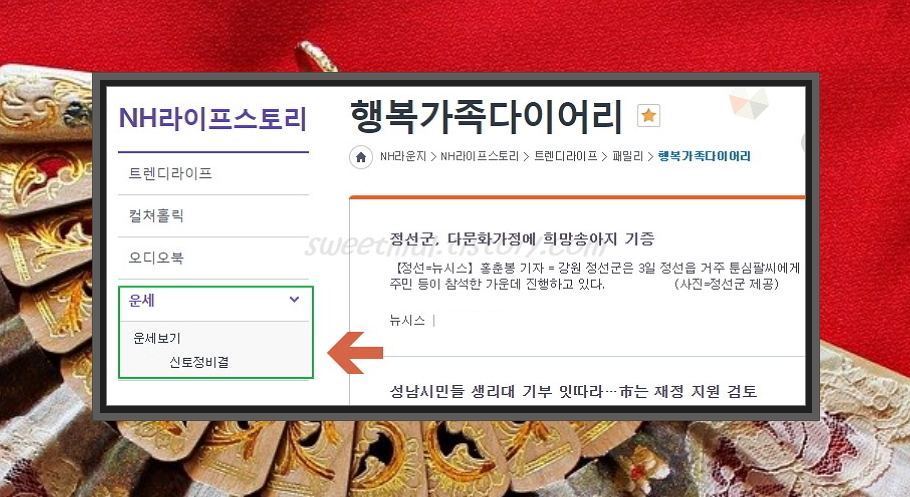Go to 패밀리 breadcrumb link

pos(627,156)
